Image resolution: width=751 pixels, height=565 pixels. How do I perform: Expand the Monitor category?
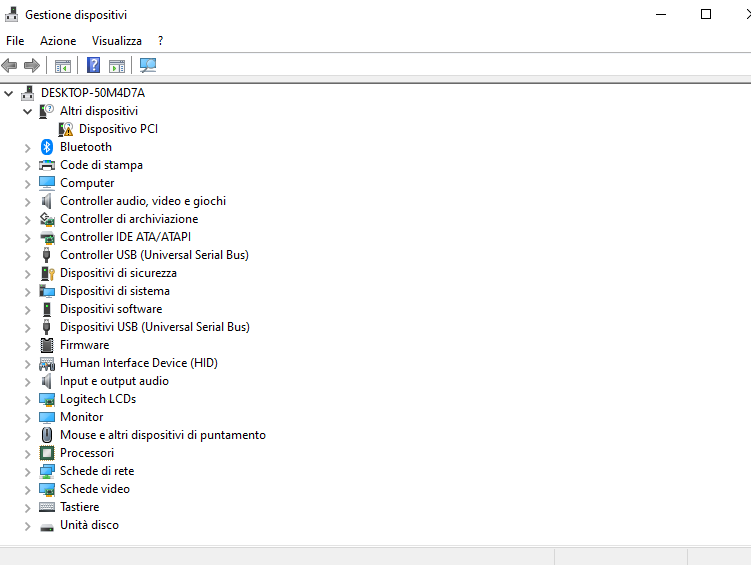(x=27, y=418)
